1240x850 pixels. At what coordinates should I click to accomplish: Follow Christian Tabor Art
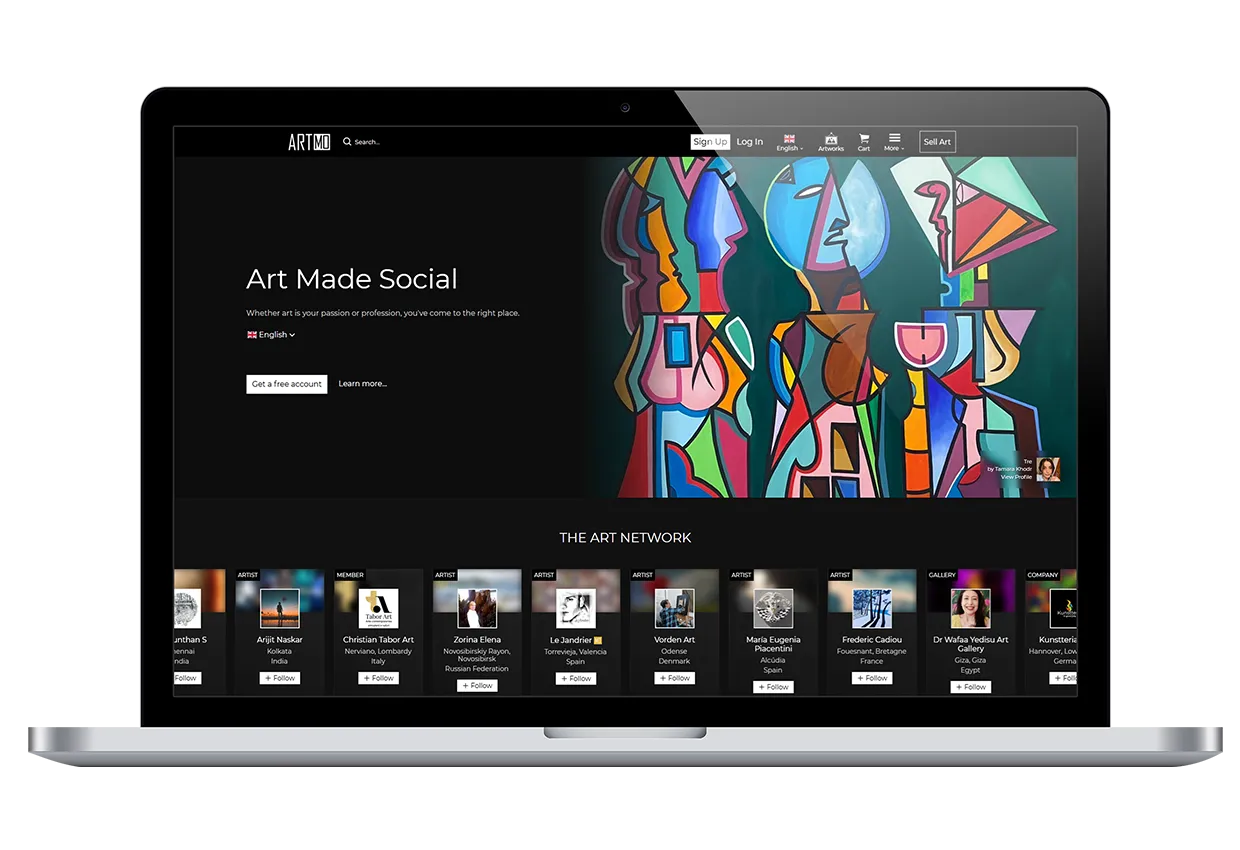tap(378, 678)
